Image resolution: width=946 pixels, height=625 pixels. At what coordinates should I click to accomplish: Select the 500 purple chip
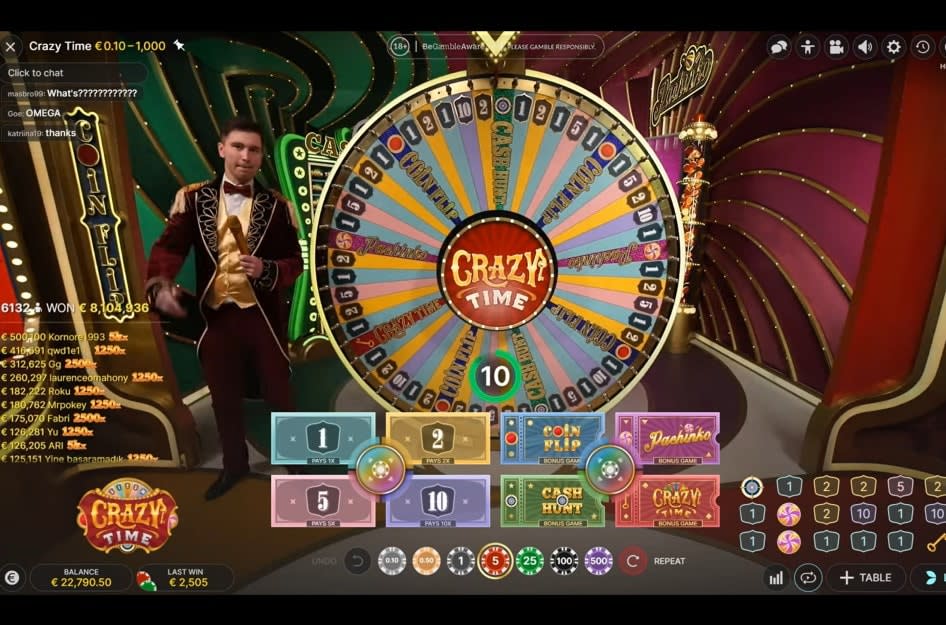598,561
